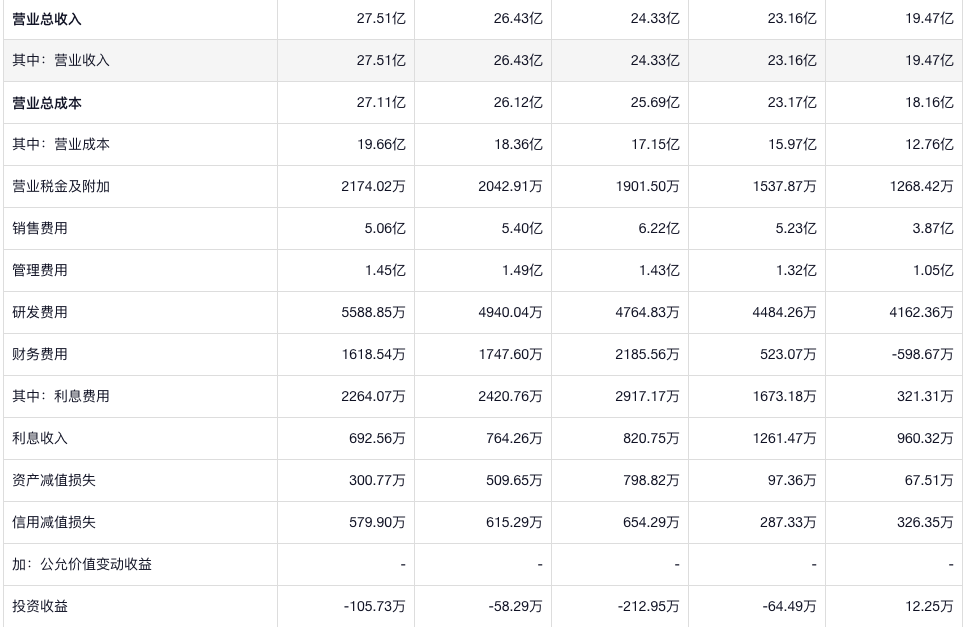Select the 资产减值损失 row label
Screen dimensions: 968x627
54,481
